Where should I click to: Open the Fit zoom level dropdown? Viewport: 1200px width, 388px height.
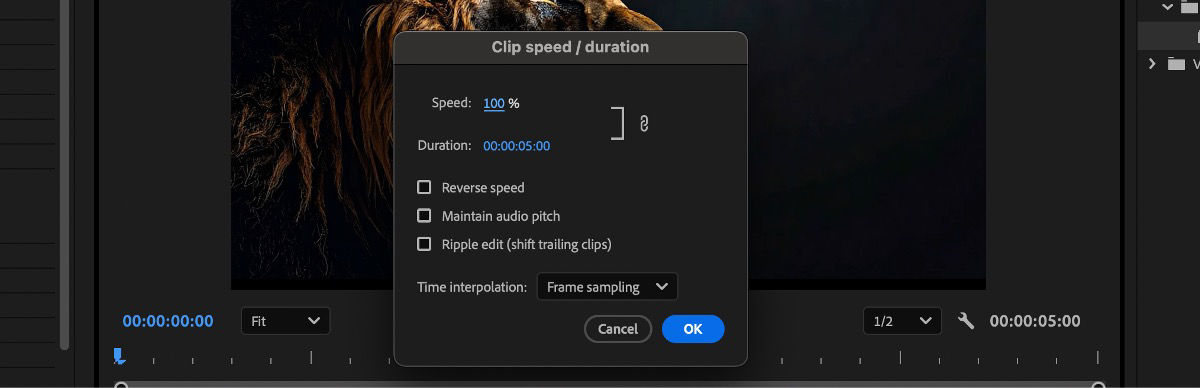[x=285, y=321]
